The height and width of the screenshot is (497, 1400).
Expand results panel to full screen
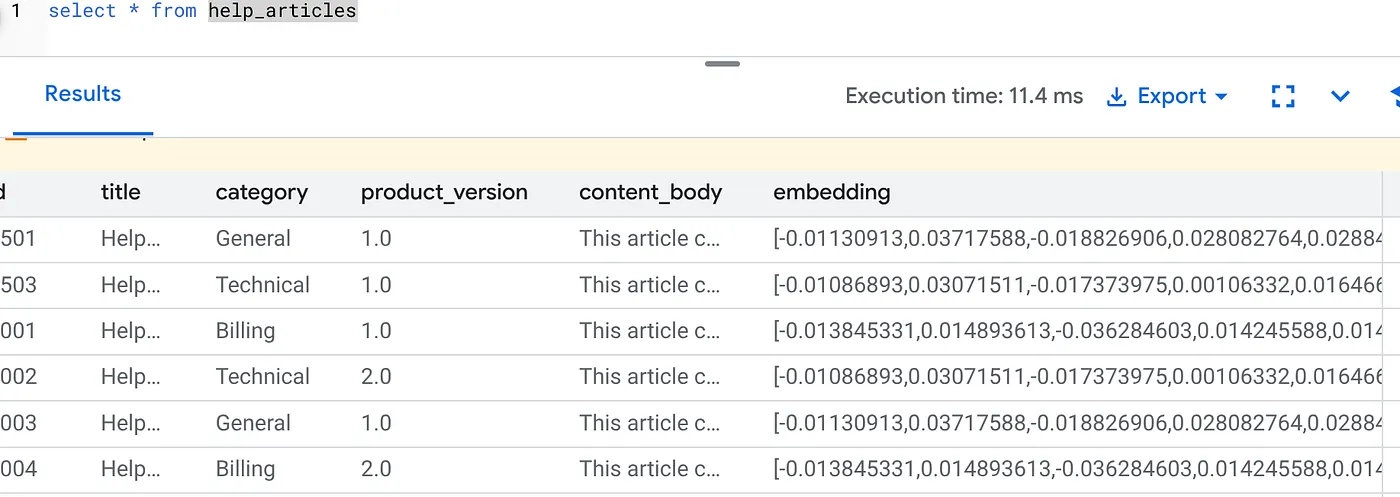coord(1282,97)
